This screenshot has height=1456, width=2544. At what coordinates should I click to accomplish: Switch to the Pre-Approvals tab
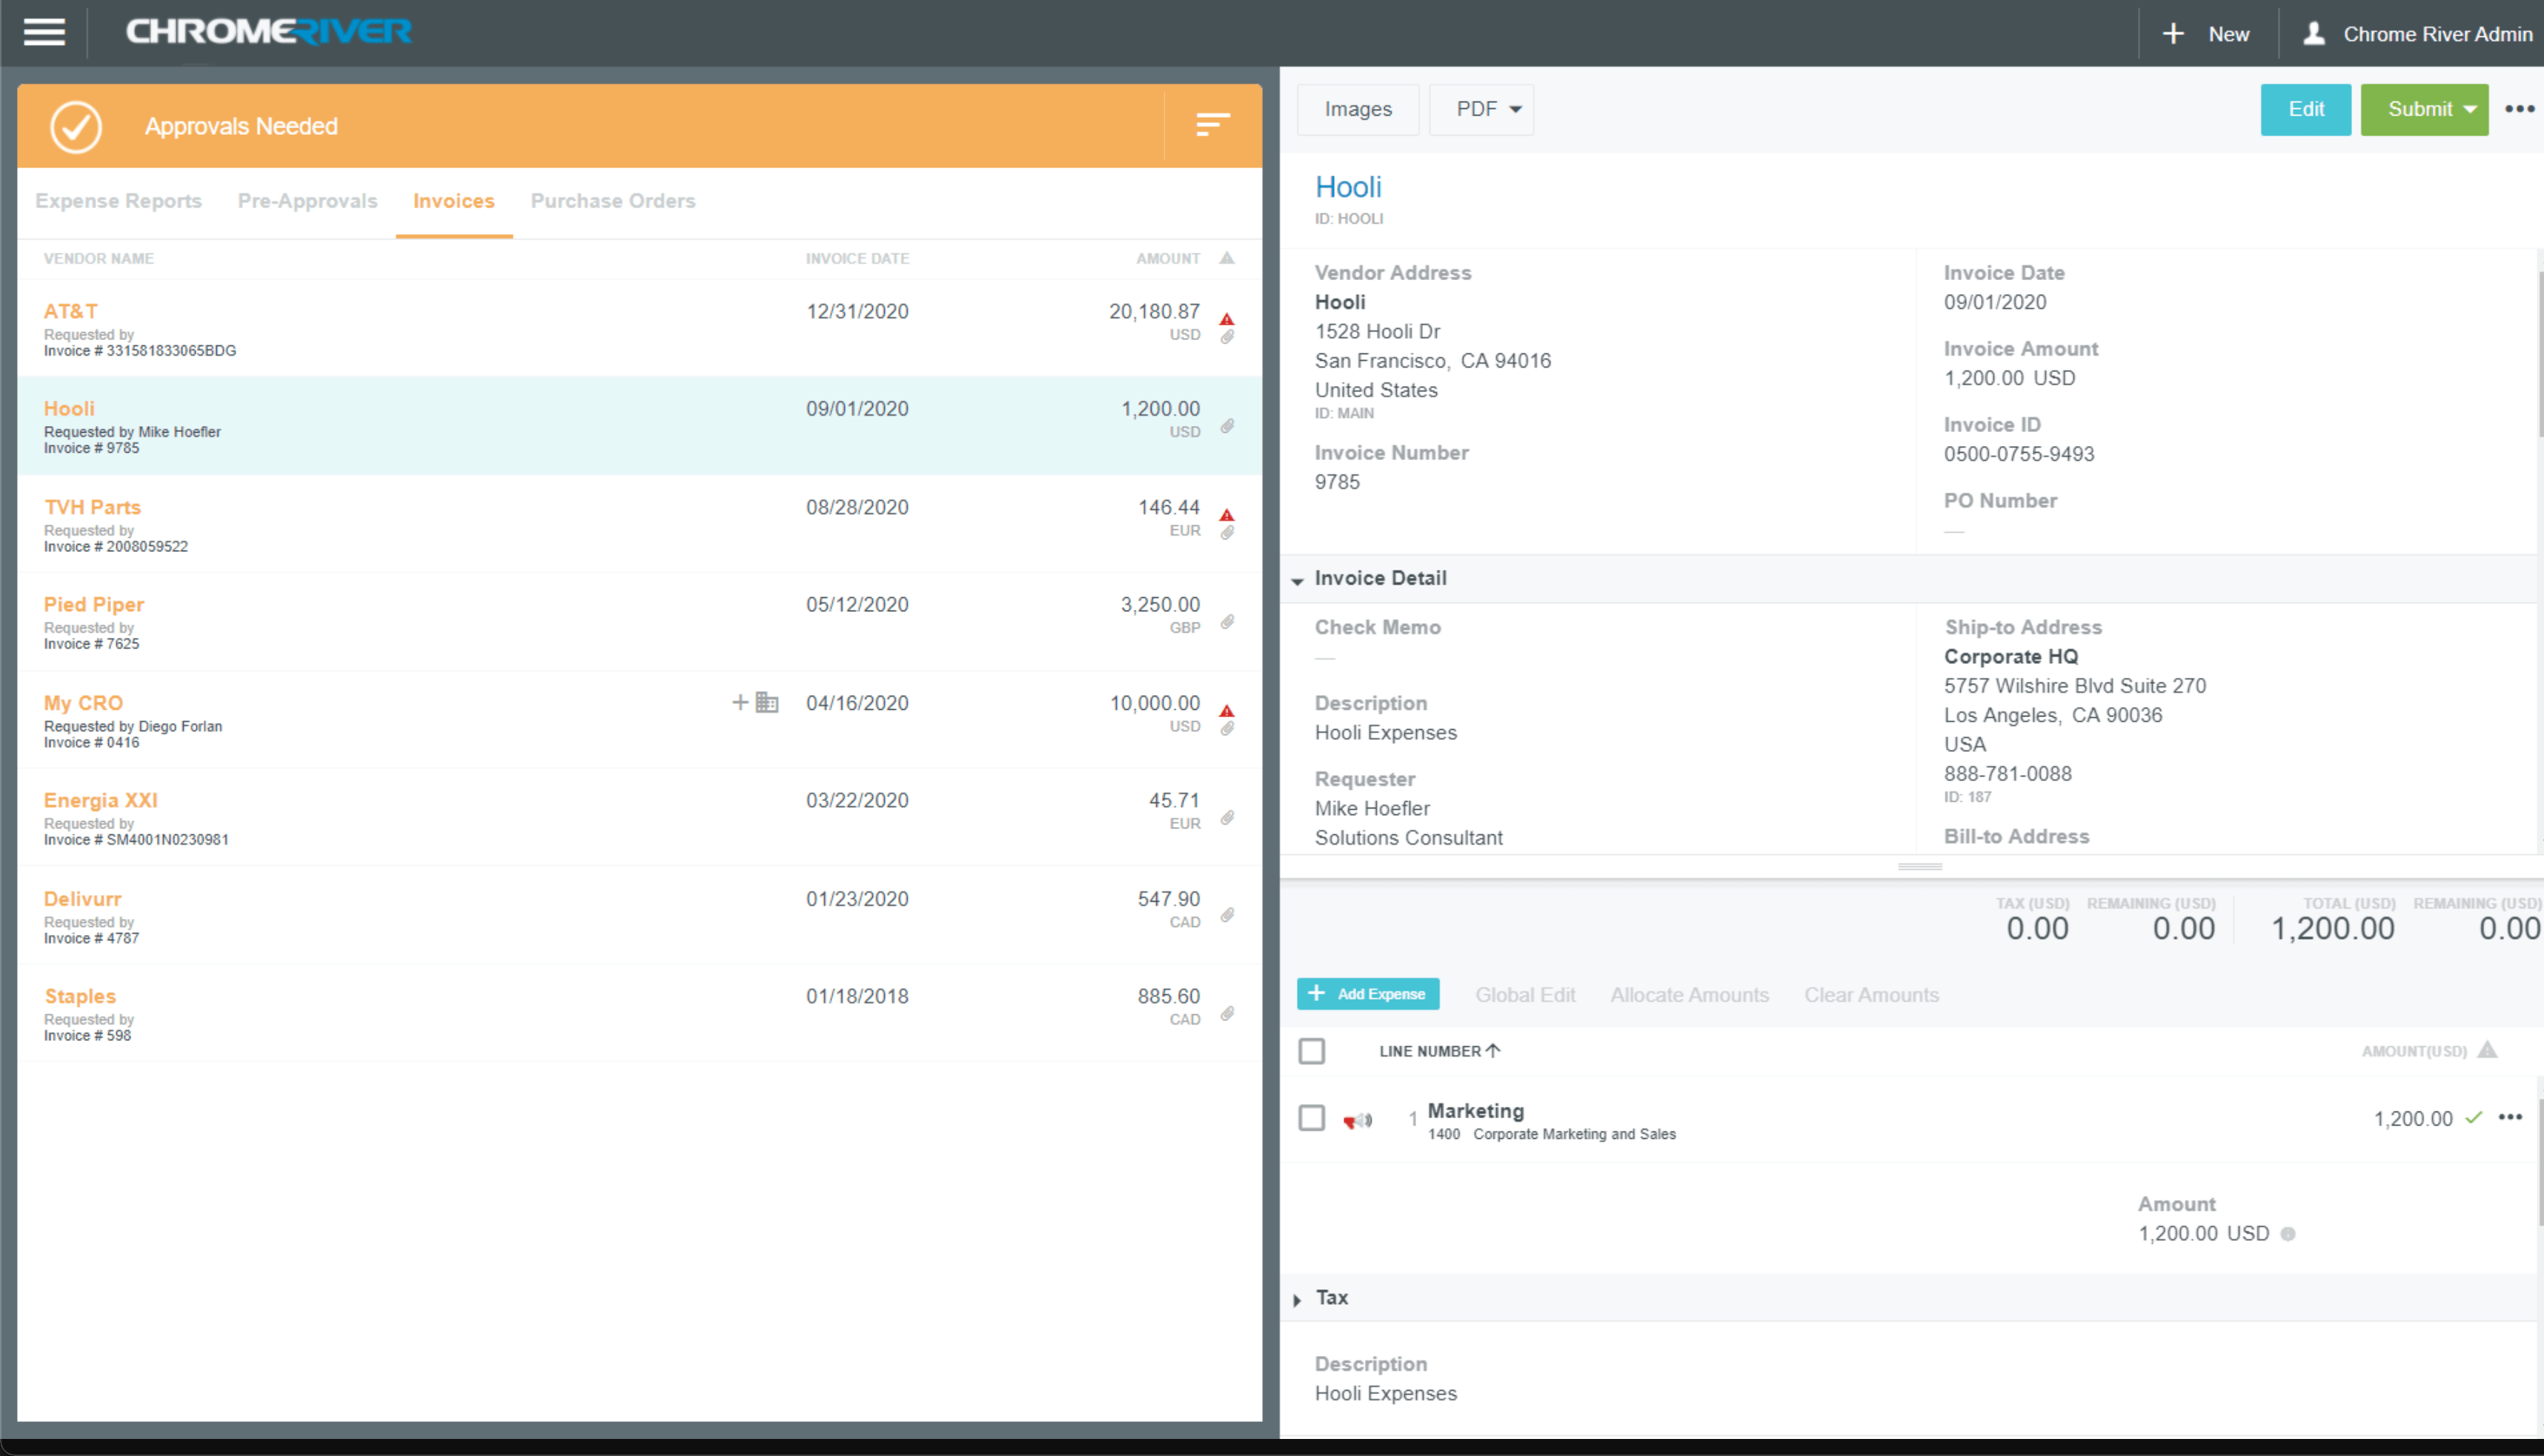(x=307, y=201)
